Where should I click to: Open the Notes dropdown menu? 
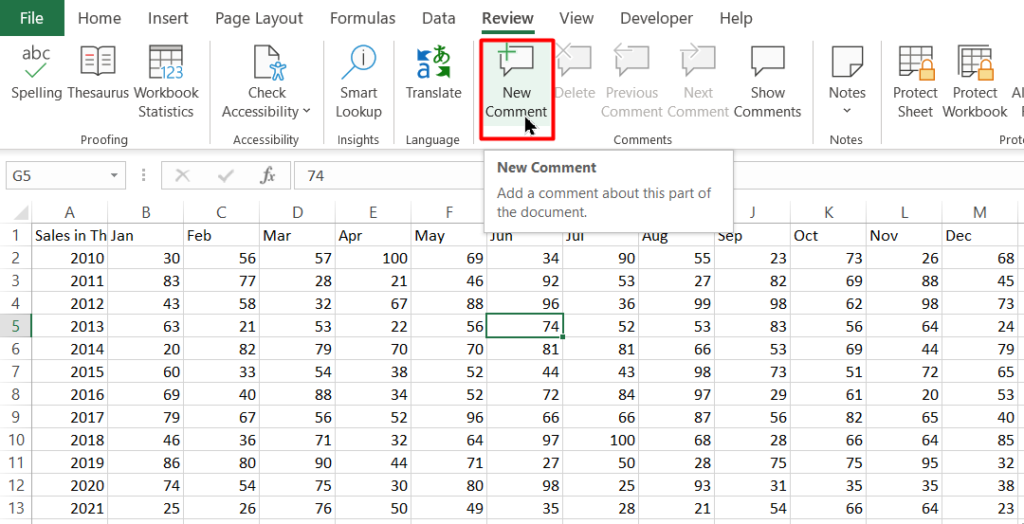pos(846,111)
